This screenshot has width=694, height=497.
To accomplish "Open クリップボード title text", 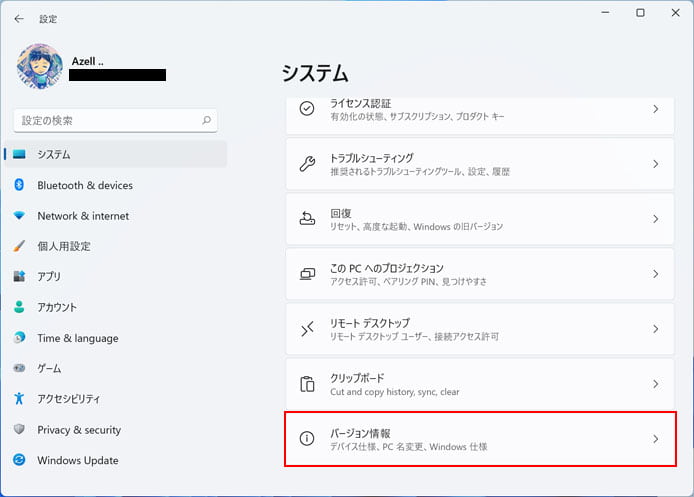I will click(357, 378).
